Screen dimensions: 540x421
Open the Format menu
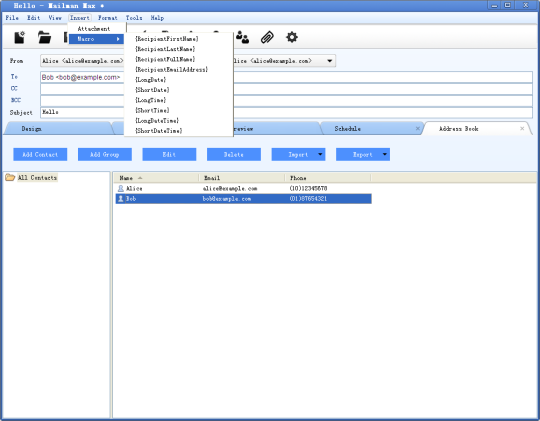[x=108, y=18]
